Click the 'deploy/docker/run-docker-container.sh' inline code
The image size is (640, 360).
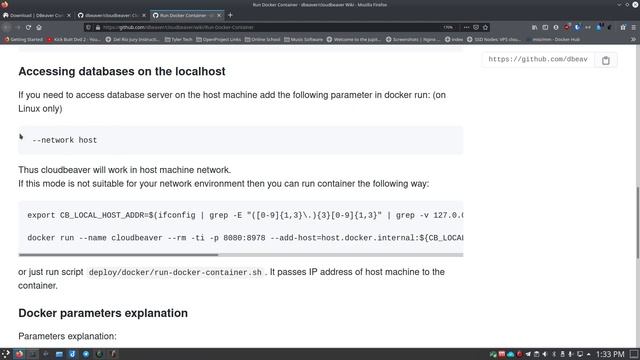pyautogui.click(x=175, y=272)
